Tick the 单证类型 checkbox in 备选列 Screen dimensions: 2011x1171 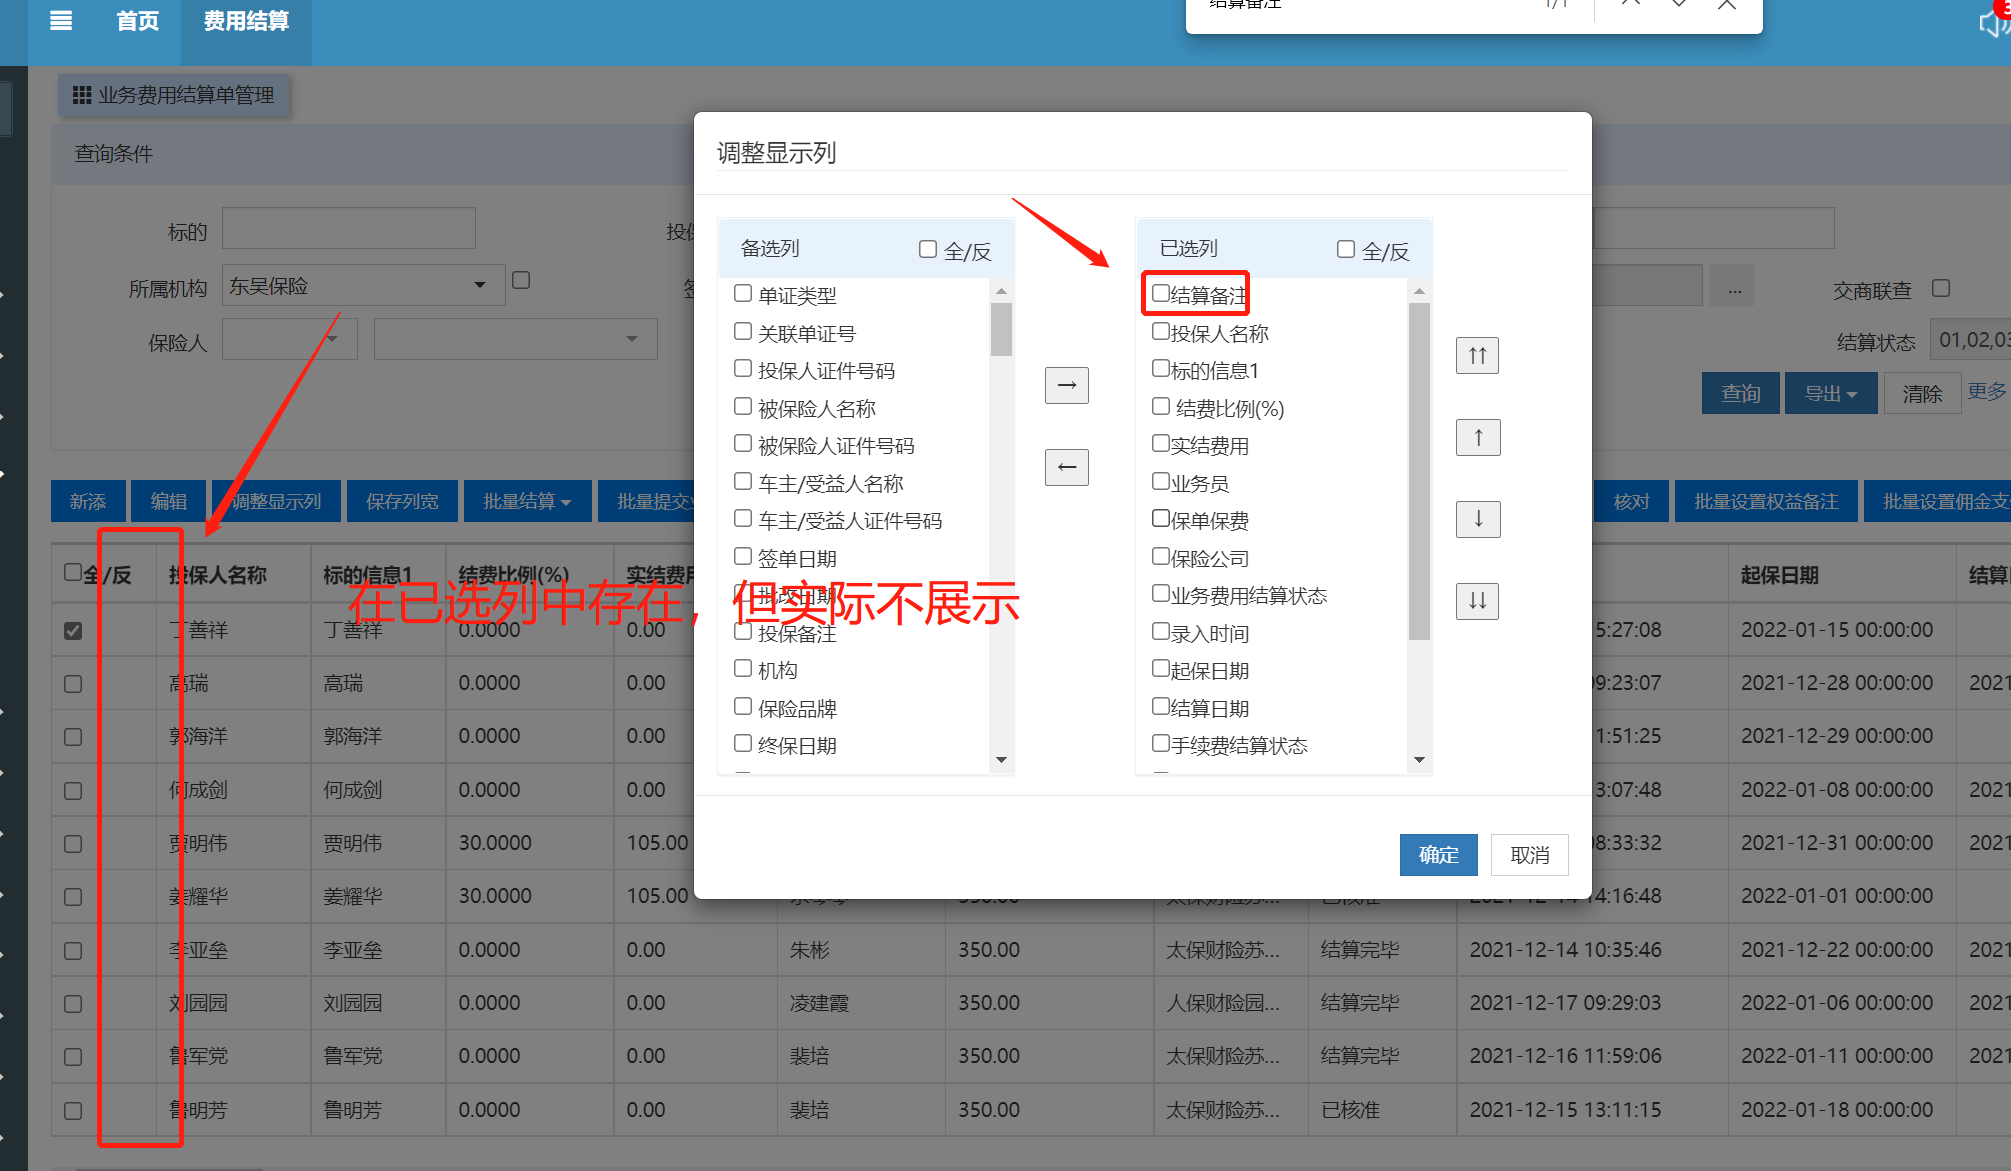point(743,294)
